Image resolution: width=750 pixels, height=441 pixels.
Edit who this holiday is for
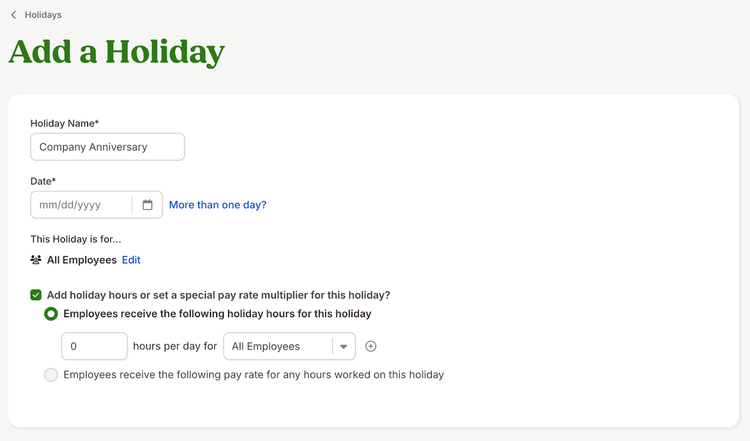131,260
